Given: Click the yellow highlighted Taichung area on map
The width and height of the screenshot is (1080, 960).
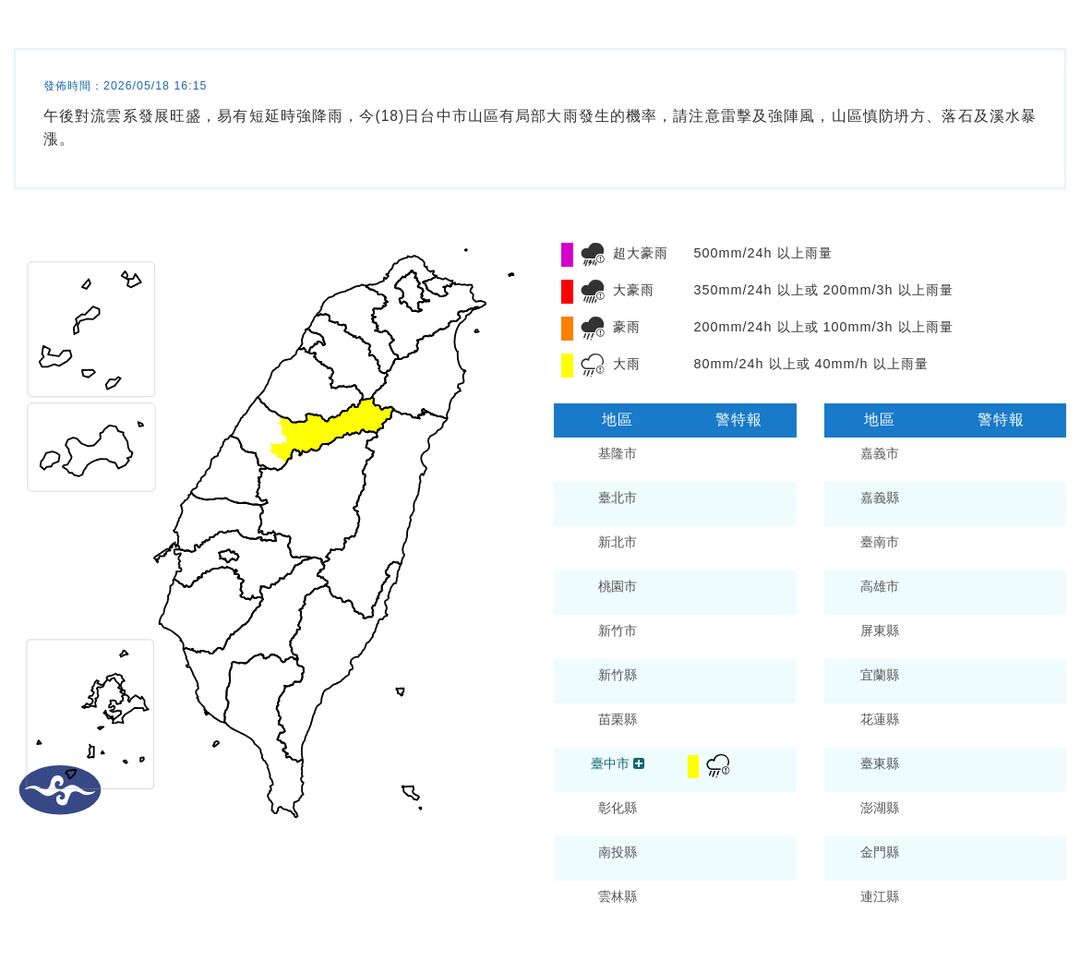Looking at the screenshot, I should [x=331, y=429].
